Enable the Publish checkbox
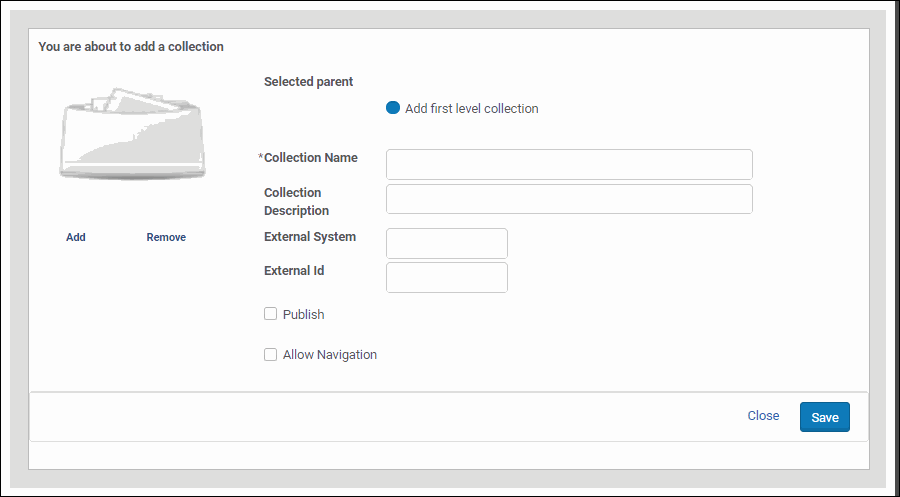Screen dimensions: 900x497 click(x=270, y=314)
